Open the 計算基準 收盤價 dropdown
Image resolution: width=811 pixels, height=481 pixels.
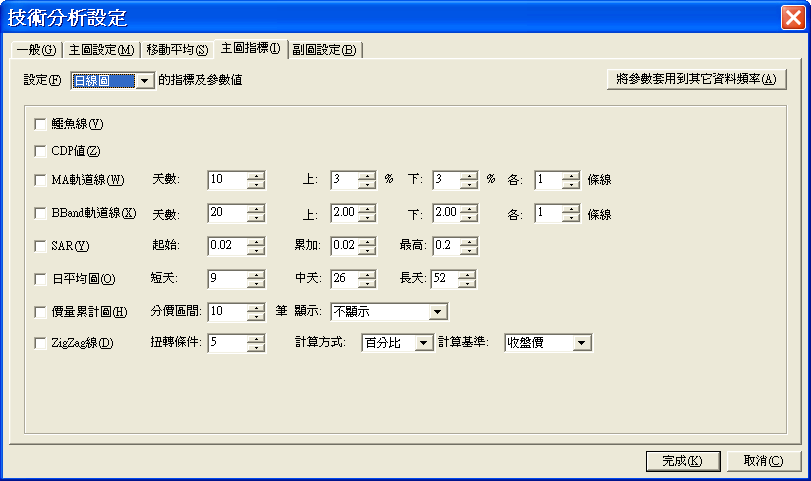[582, 343]
